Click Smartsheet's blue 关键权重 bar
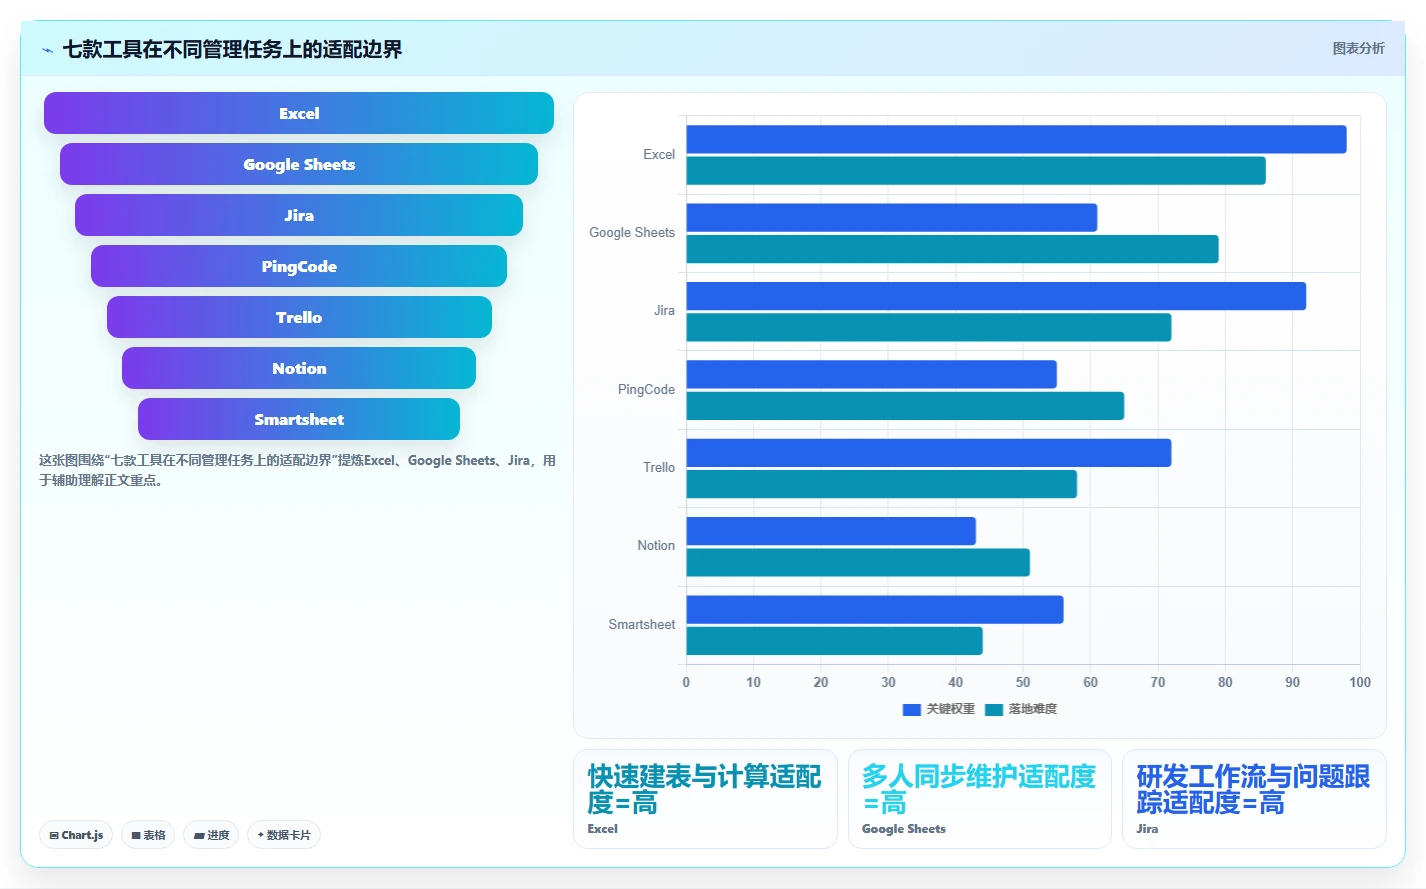 (875, 610)
